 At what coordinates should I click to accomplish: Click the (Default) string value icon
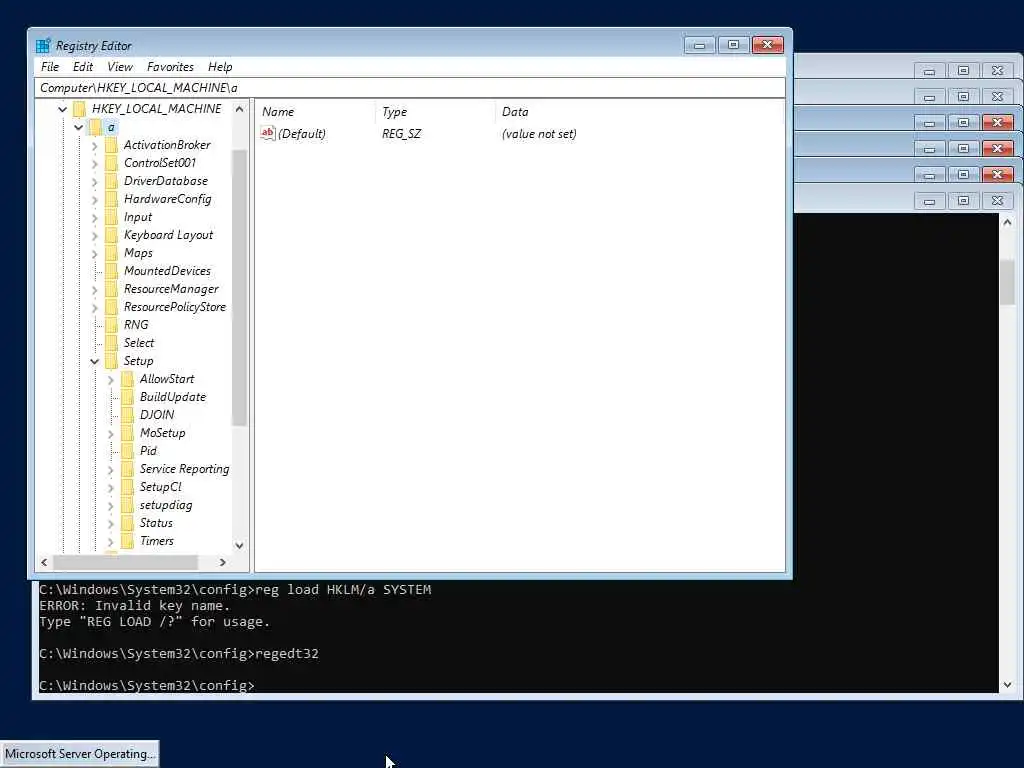coord(267,133)
